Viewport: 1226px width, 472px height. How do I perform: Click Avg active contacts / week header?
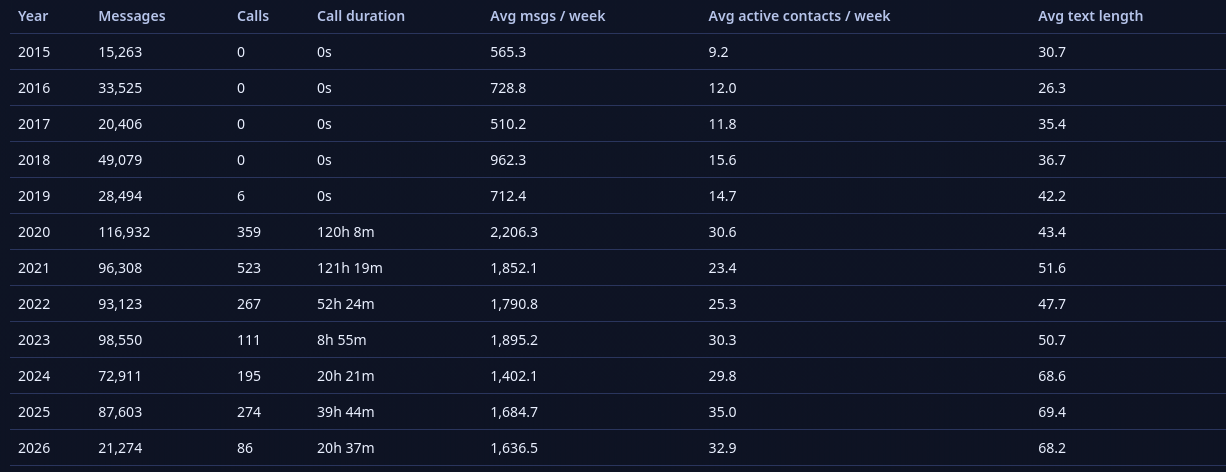tap(799, 16)
